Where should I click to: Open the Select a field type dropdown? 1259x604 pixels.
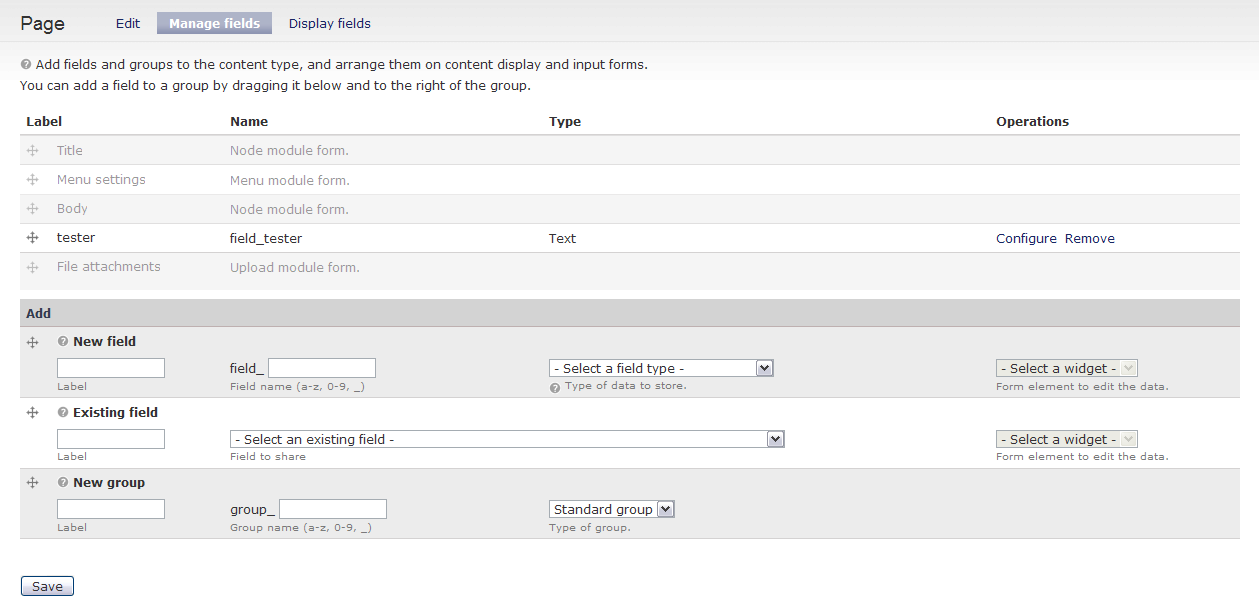[x=661, y=368]
